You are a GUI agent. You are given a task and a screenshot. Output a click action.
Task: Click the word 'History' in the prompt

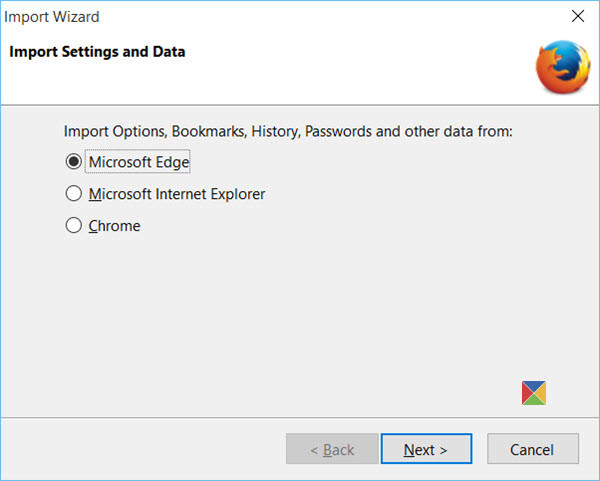[x=276, y=132]
